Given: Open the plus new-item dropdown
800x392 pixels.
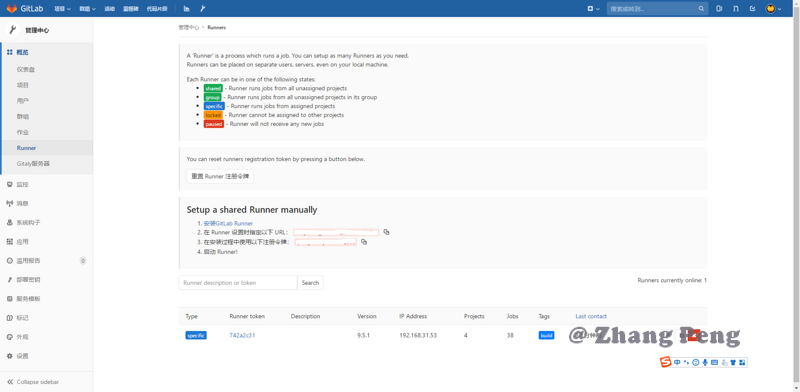Looking at the screenshot, I should tap(593, 9).
